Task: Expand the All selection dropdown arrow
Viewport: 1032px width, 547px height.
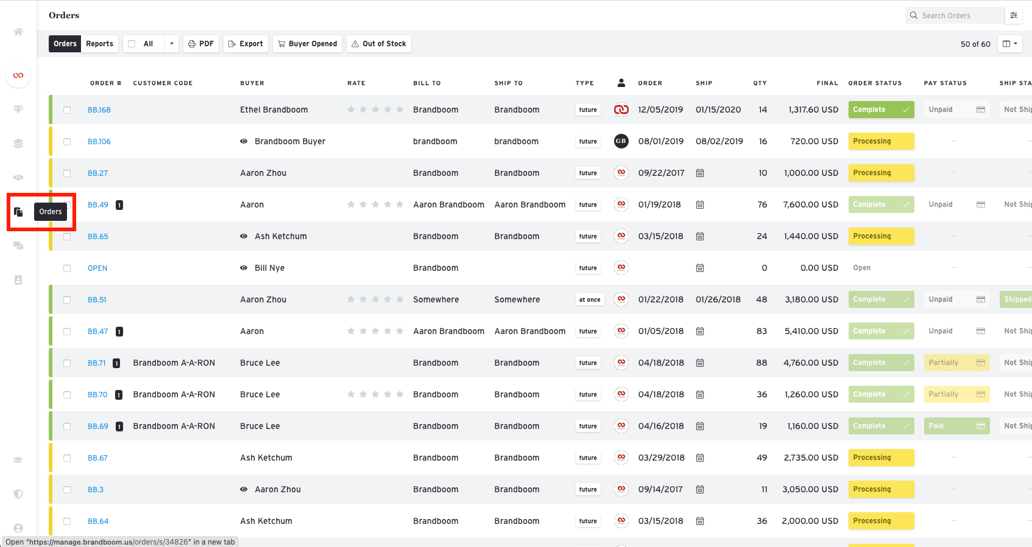Action: point(171,44)
